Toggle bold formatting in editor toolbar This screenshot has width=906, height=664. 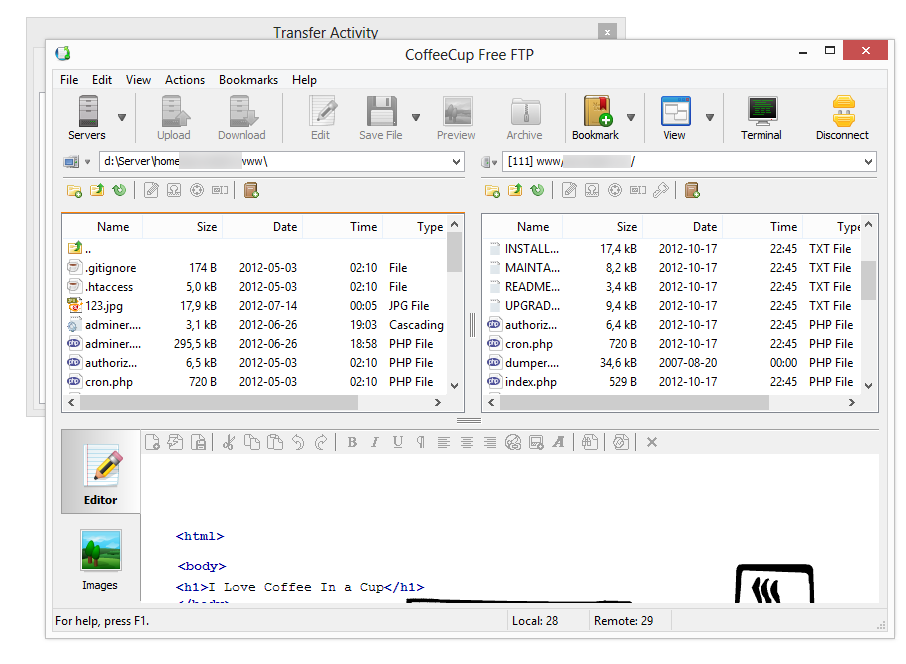[x=352, y=442]
